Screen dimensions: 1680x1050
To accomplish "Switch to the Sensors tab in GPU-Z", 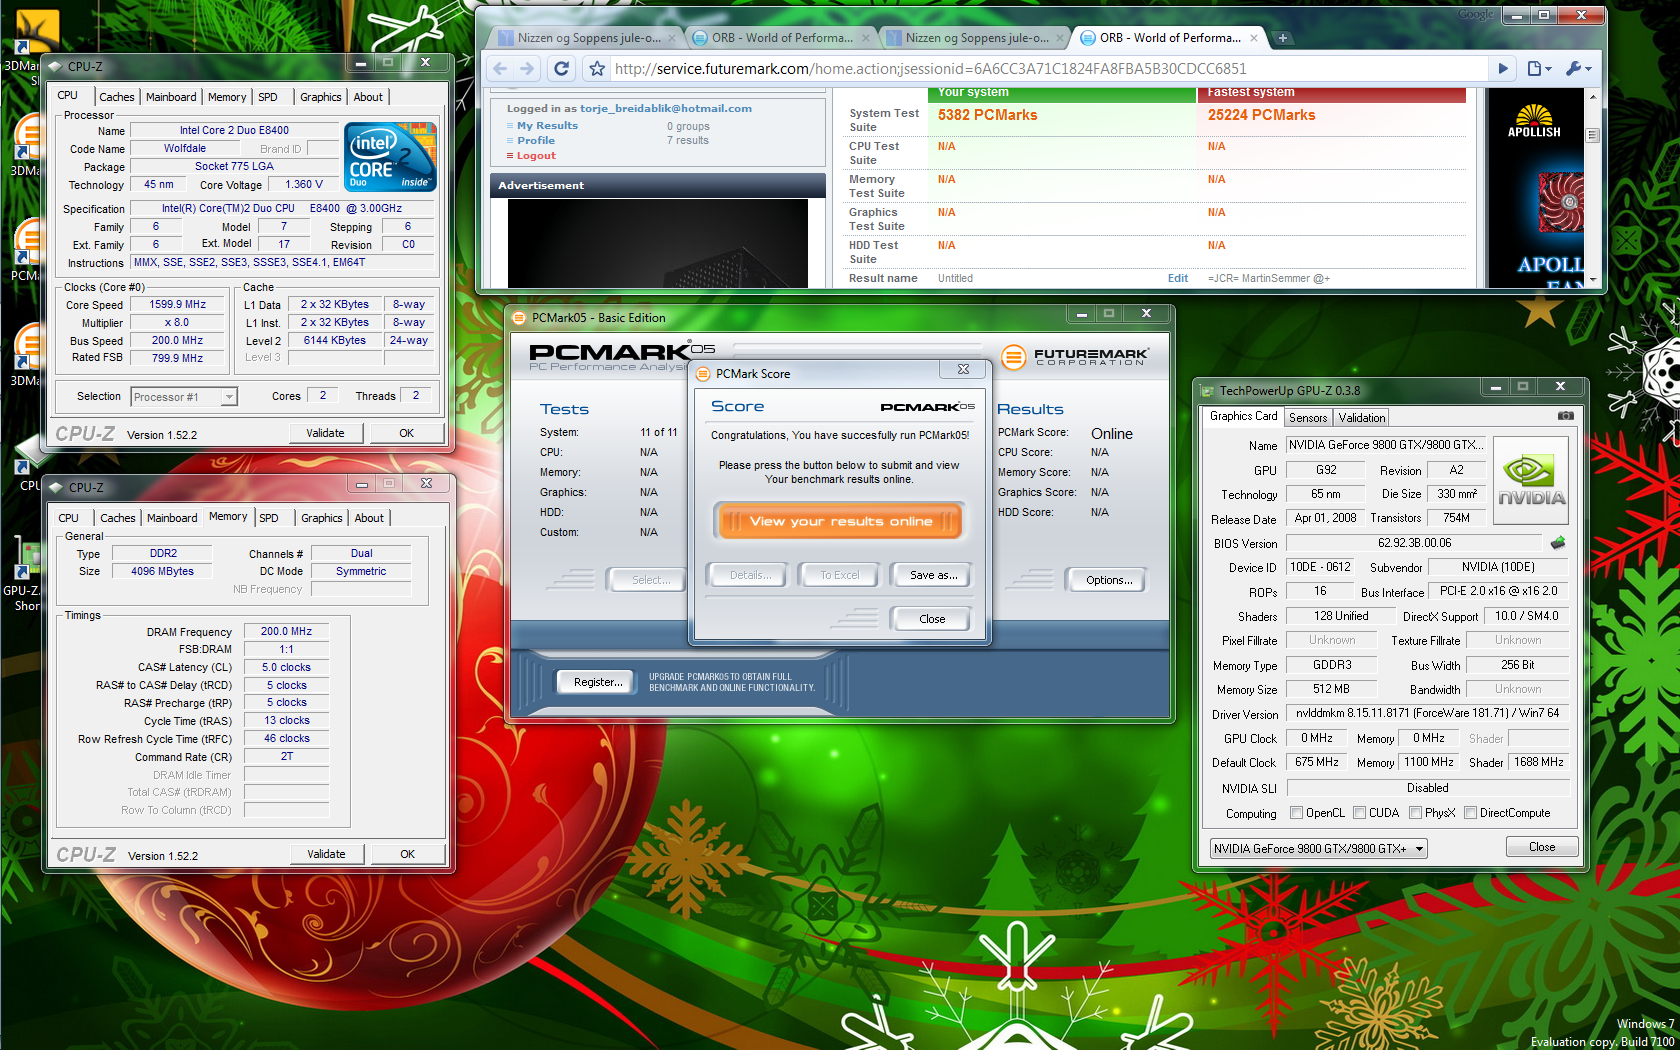I will point(1308,418).
